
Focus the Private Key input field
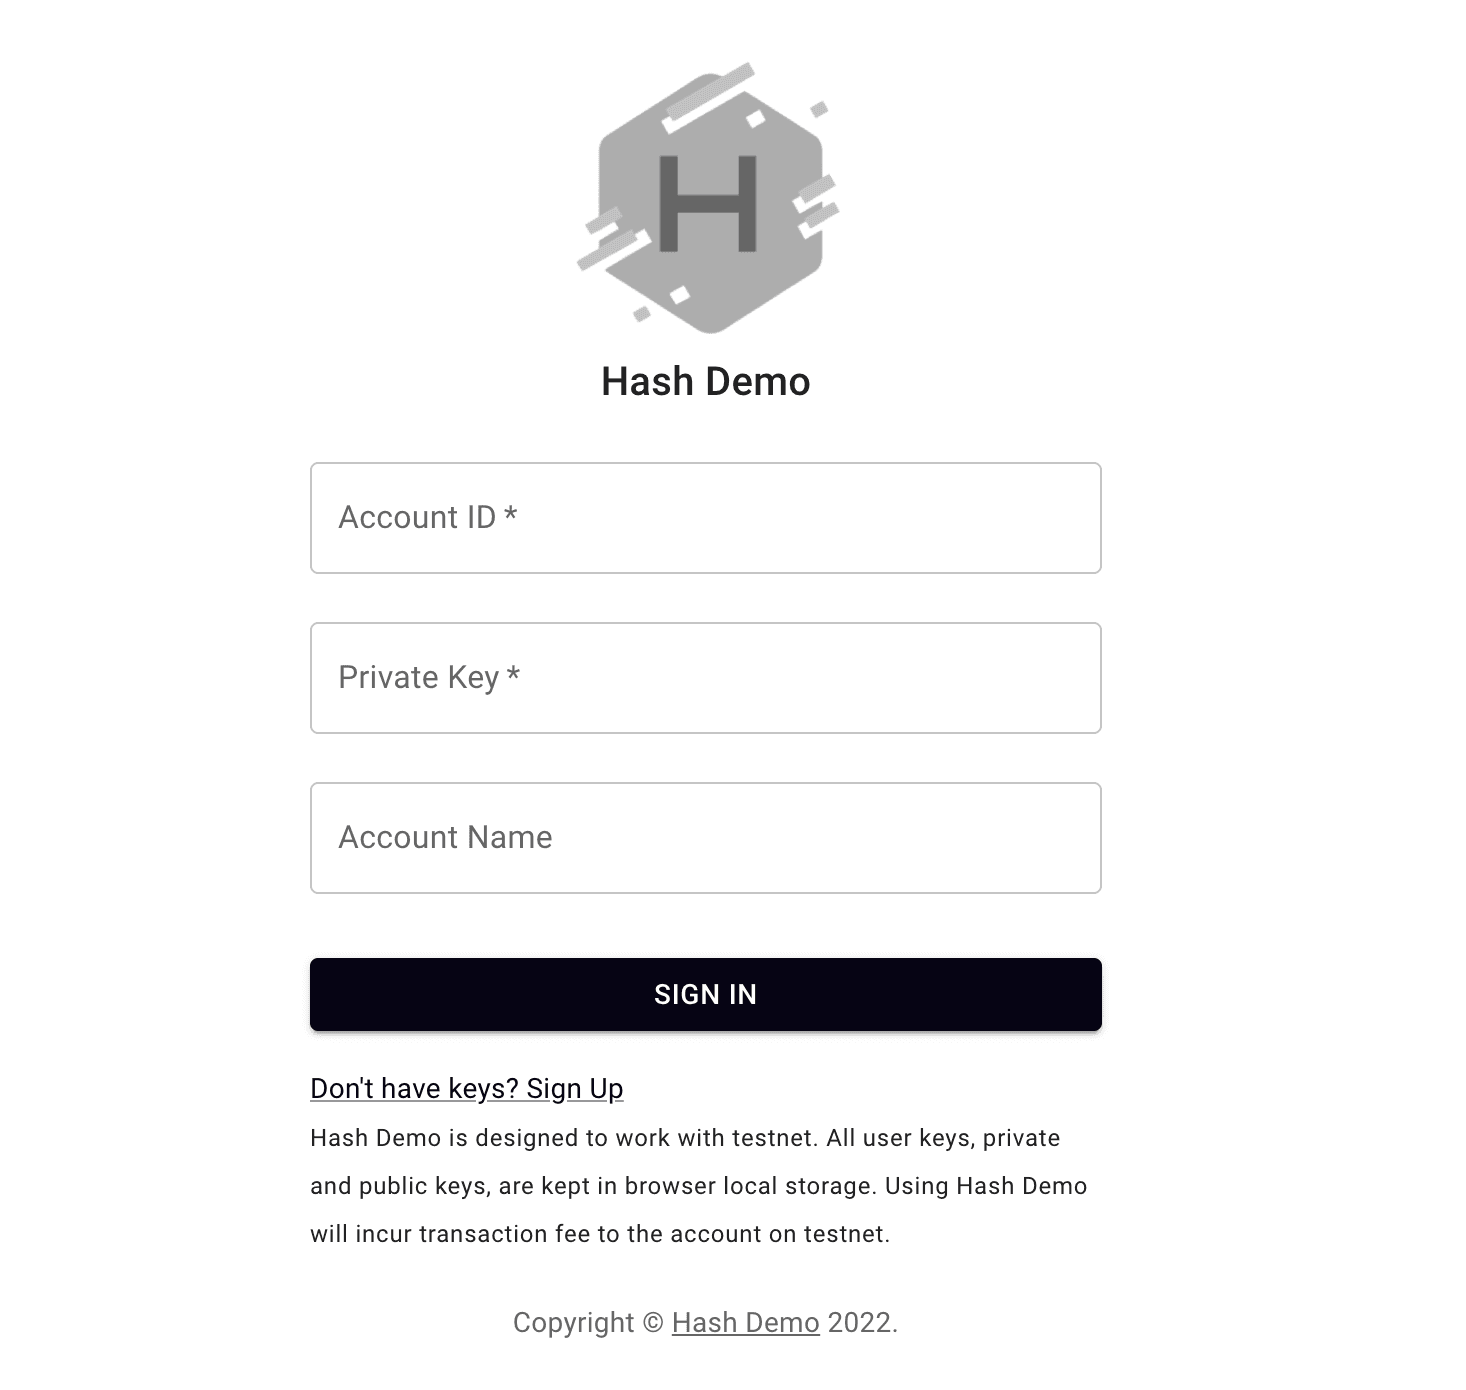[x=706, y=678]
